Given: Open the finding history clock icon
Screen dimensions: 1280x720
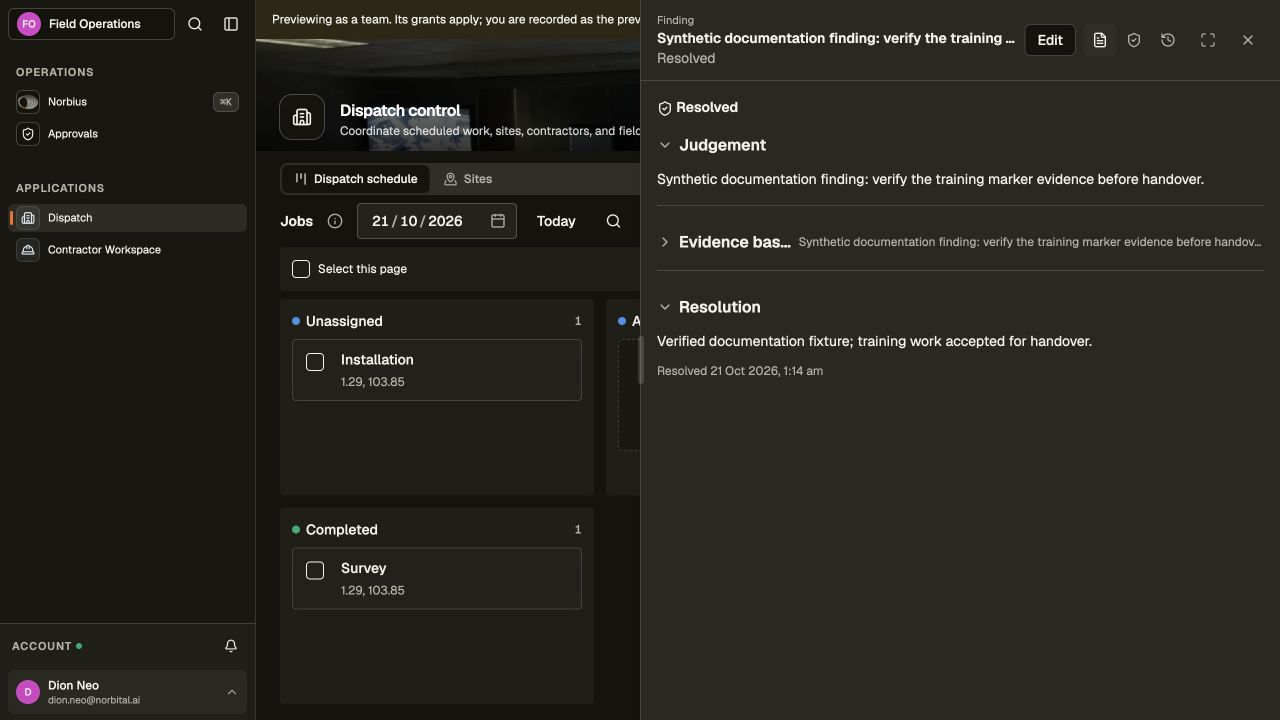Looking at the screenshot, I should 1168,40.
